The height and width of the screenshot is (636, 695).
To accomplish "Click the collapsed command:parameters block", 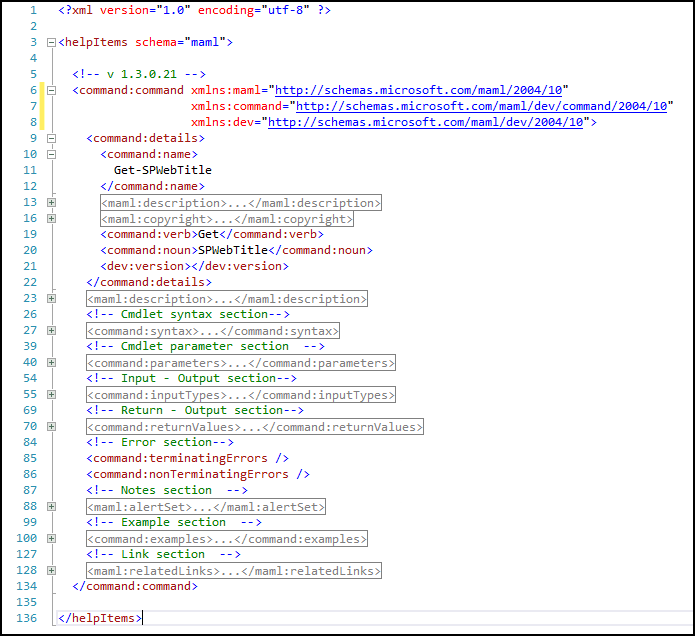I will click(241, 363).
